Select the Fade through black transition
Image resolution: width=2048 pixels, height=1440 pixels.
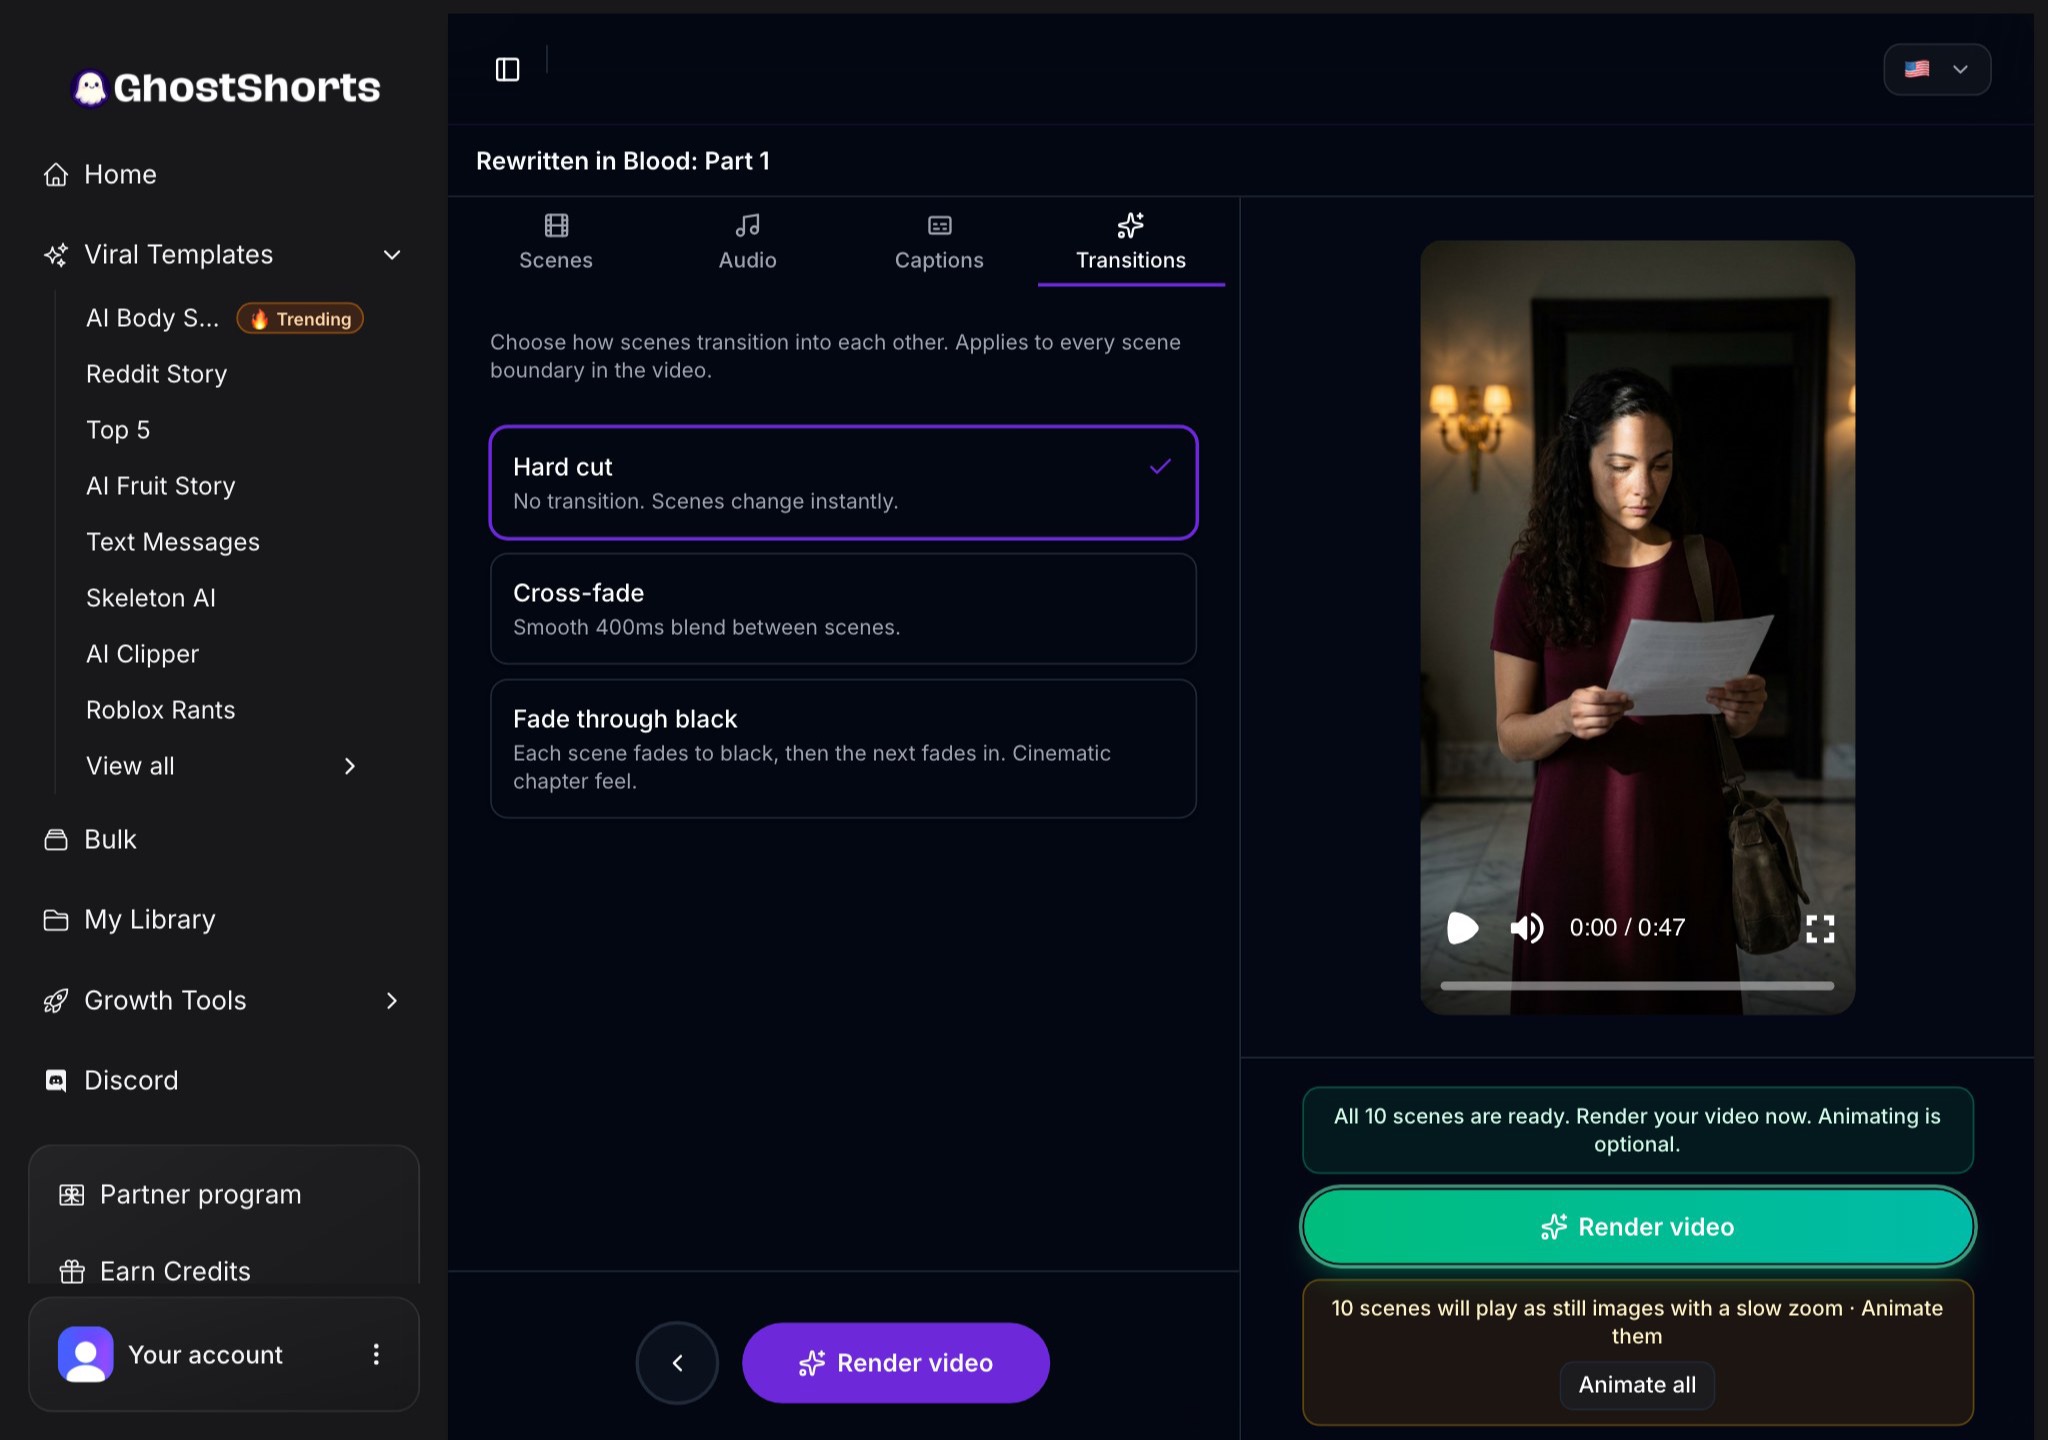(843, 749)
